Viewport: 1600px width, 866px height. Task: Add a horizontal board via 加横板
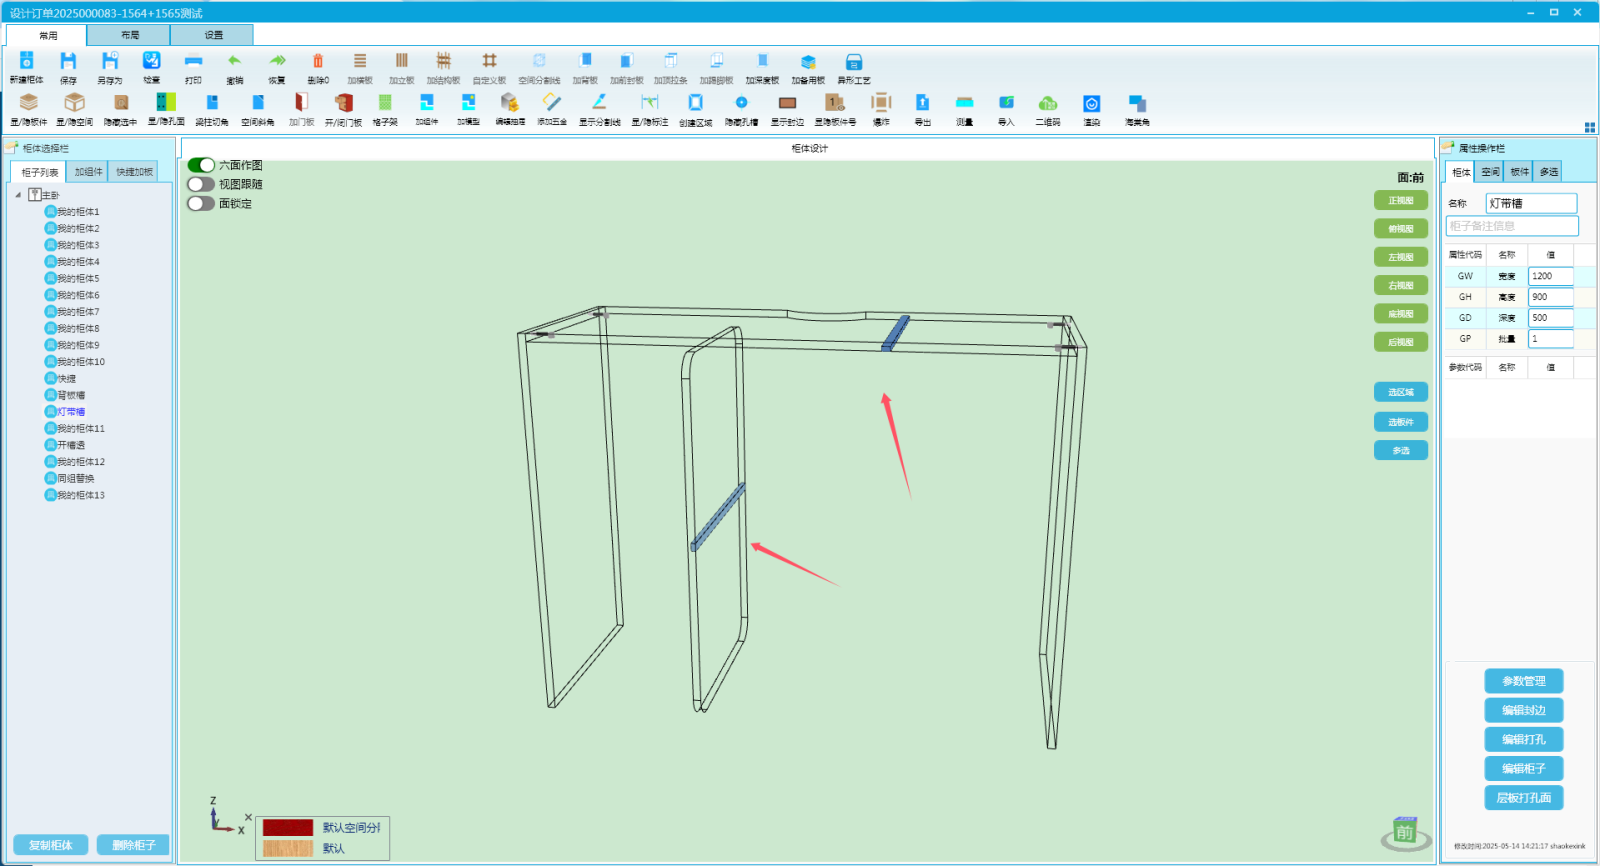pyautogui.click(x=360, y=62)
